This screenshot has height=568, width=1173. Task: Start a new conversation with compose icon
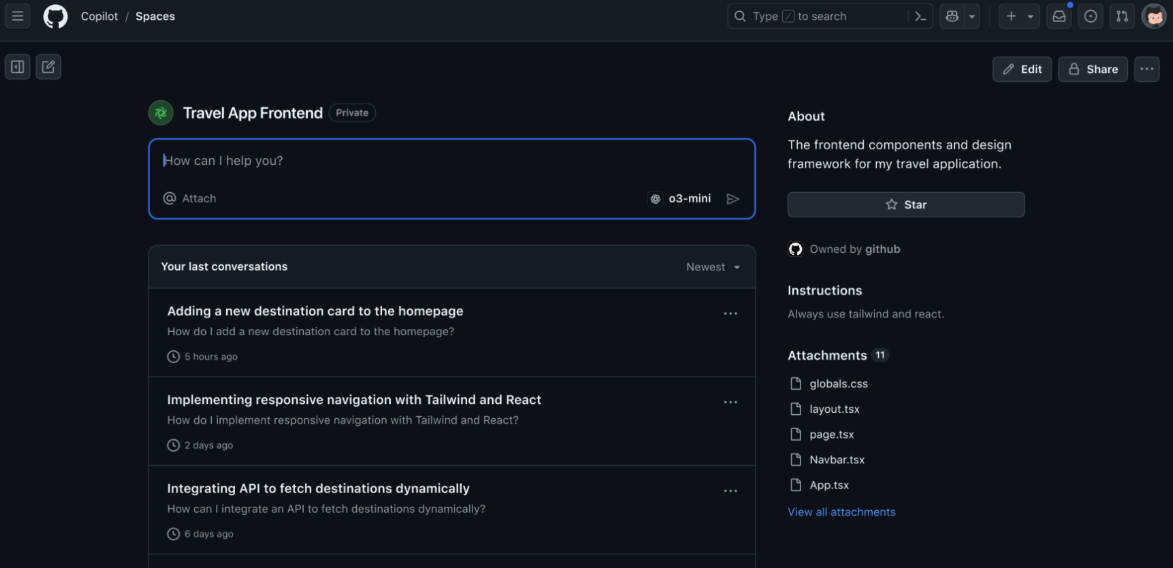click(48, 67)
